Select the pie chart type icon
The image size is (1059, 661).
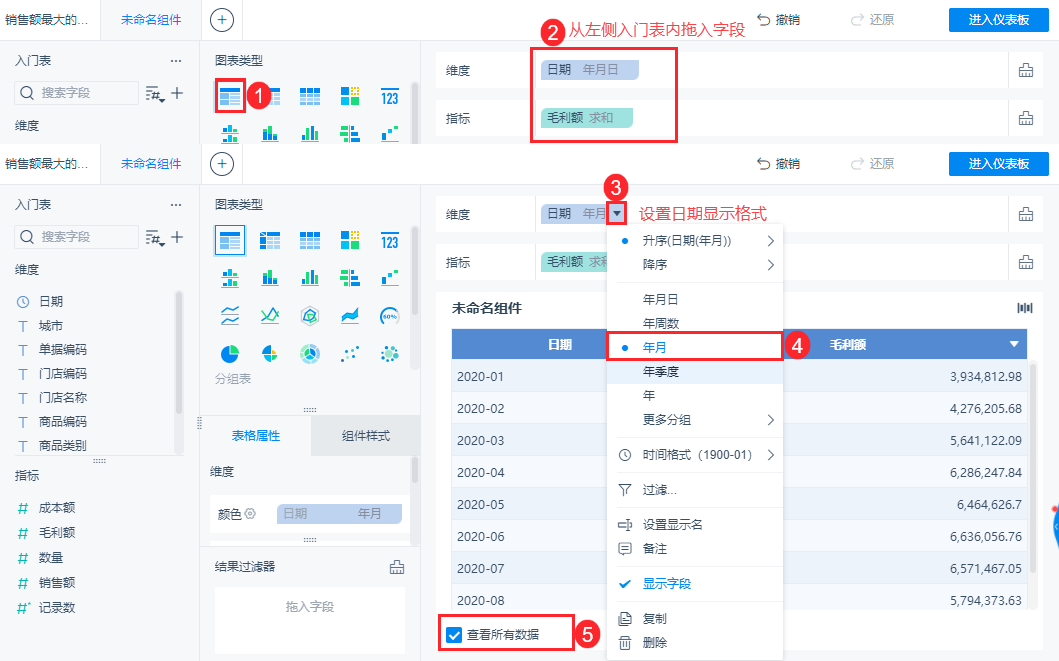coord(230,353)
